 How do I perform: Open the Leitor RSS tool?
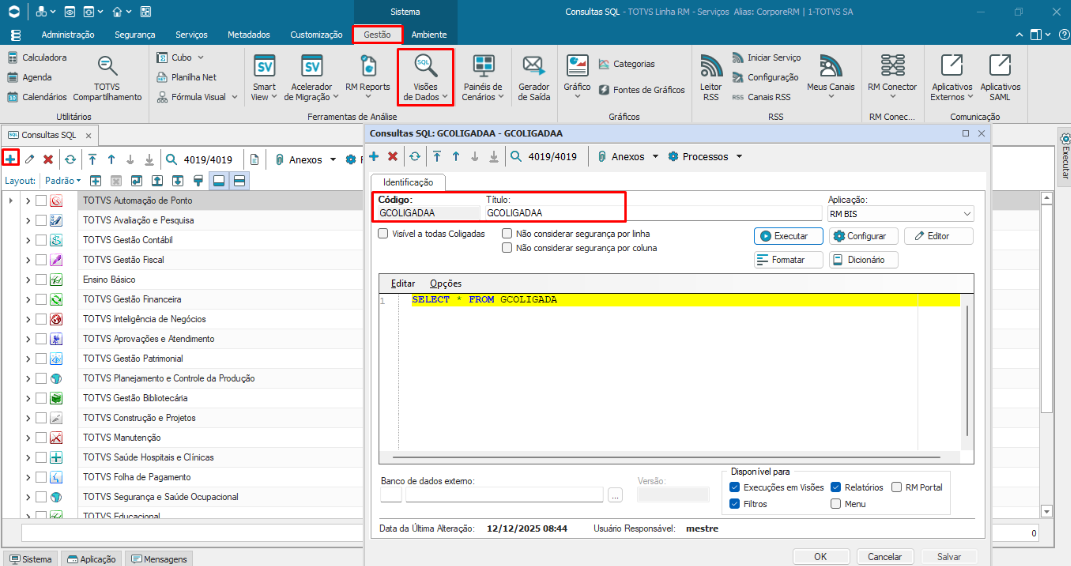point(711,77)
